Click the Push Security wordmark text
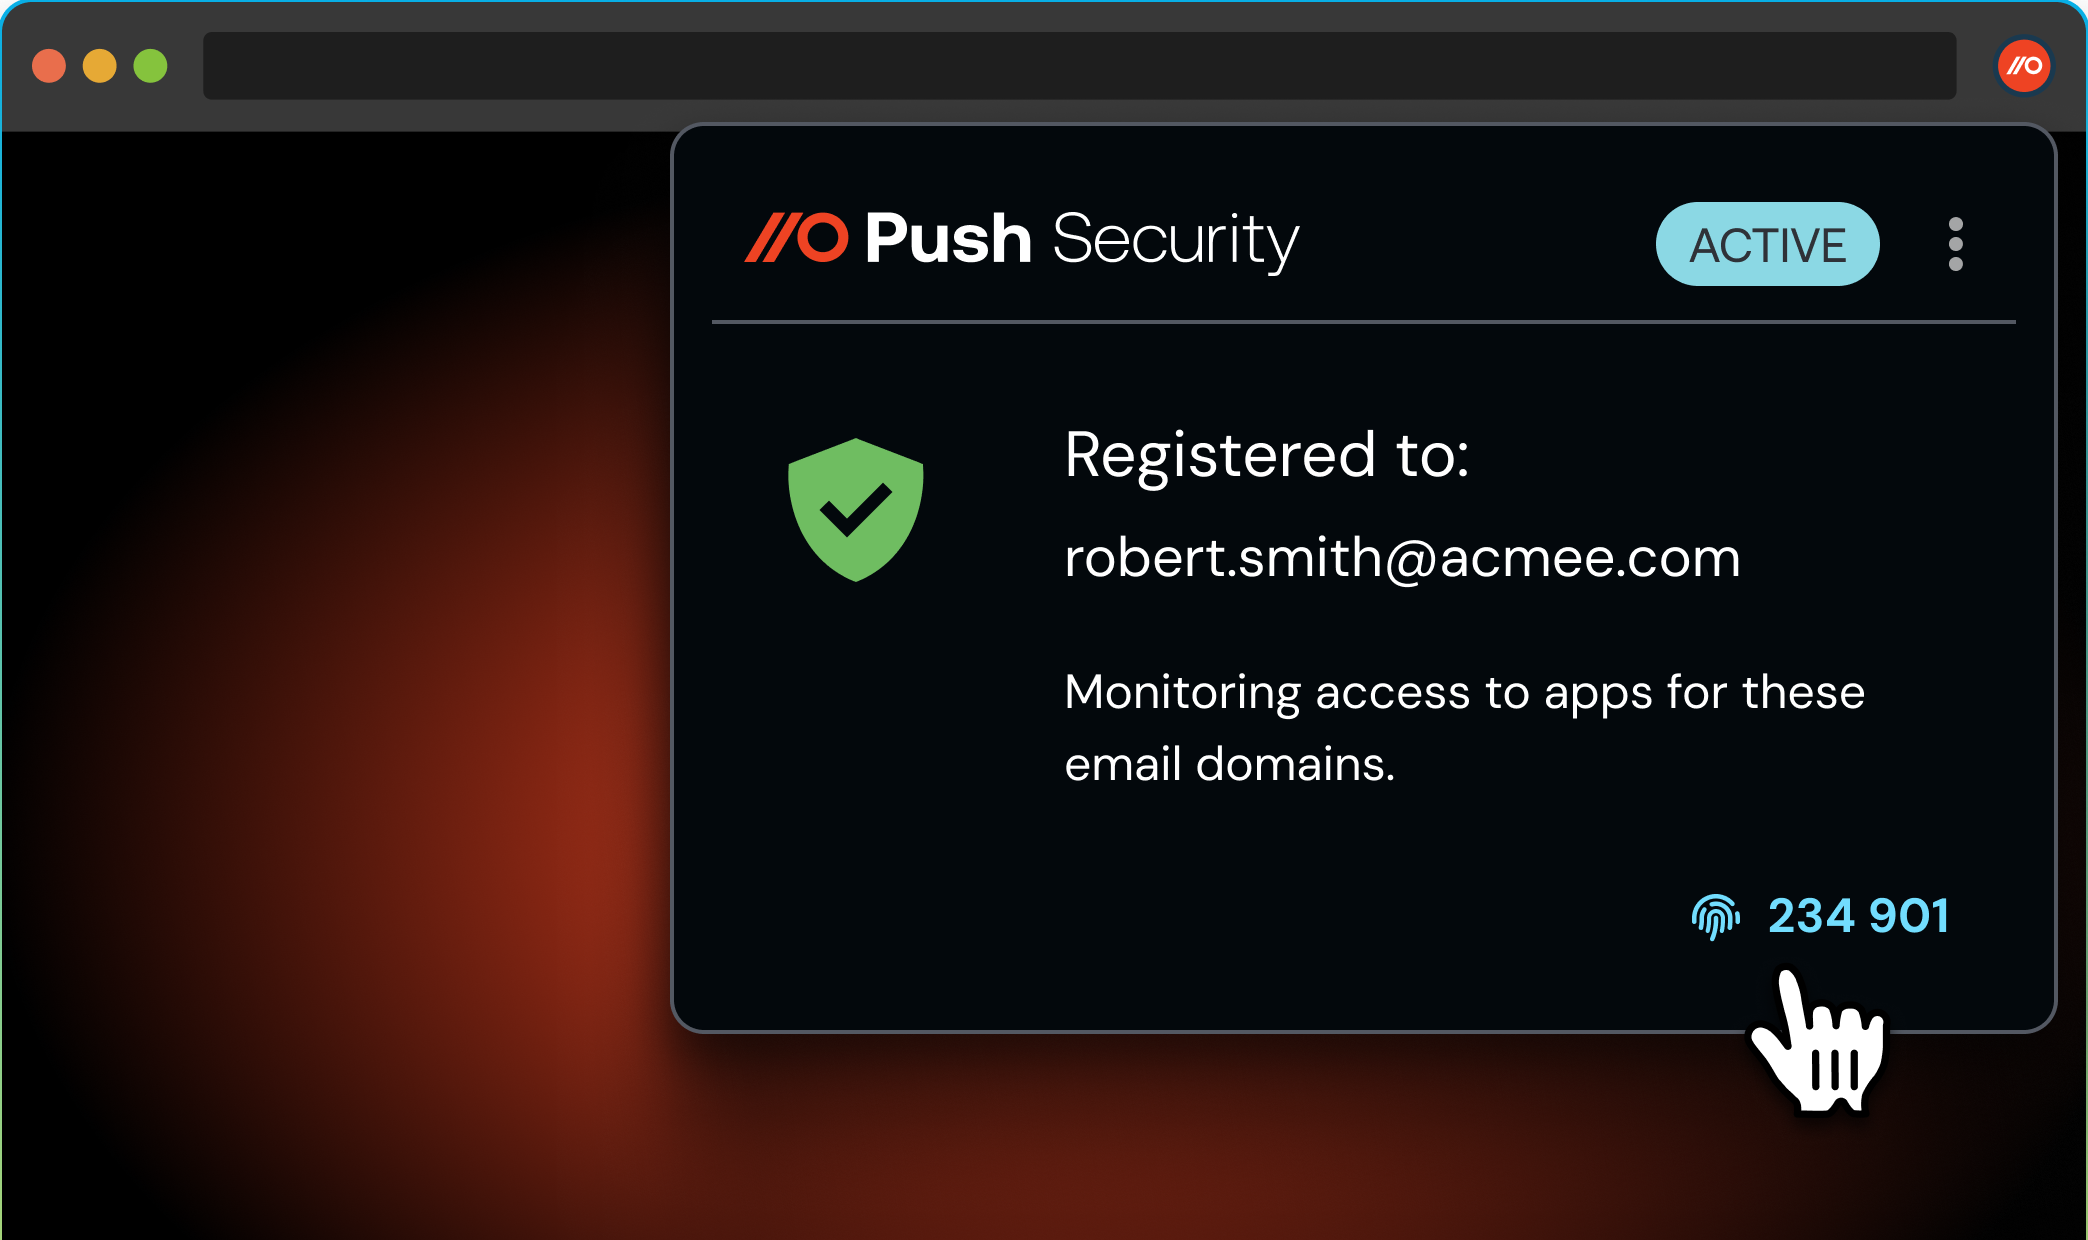2088x1240 pixels. pos(1081,241)
